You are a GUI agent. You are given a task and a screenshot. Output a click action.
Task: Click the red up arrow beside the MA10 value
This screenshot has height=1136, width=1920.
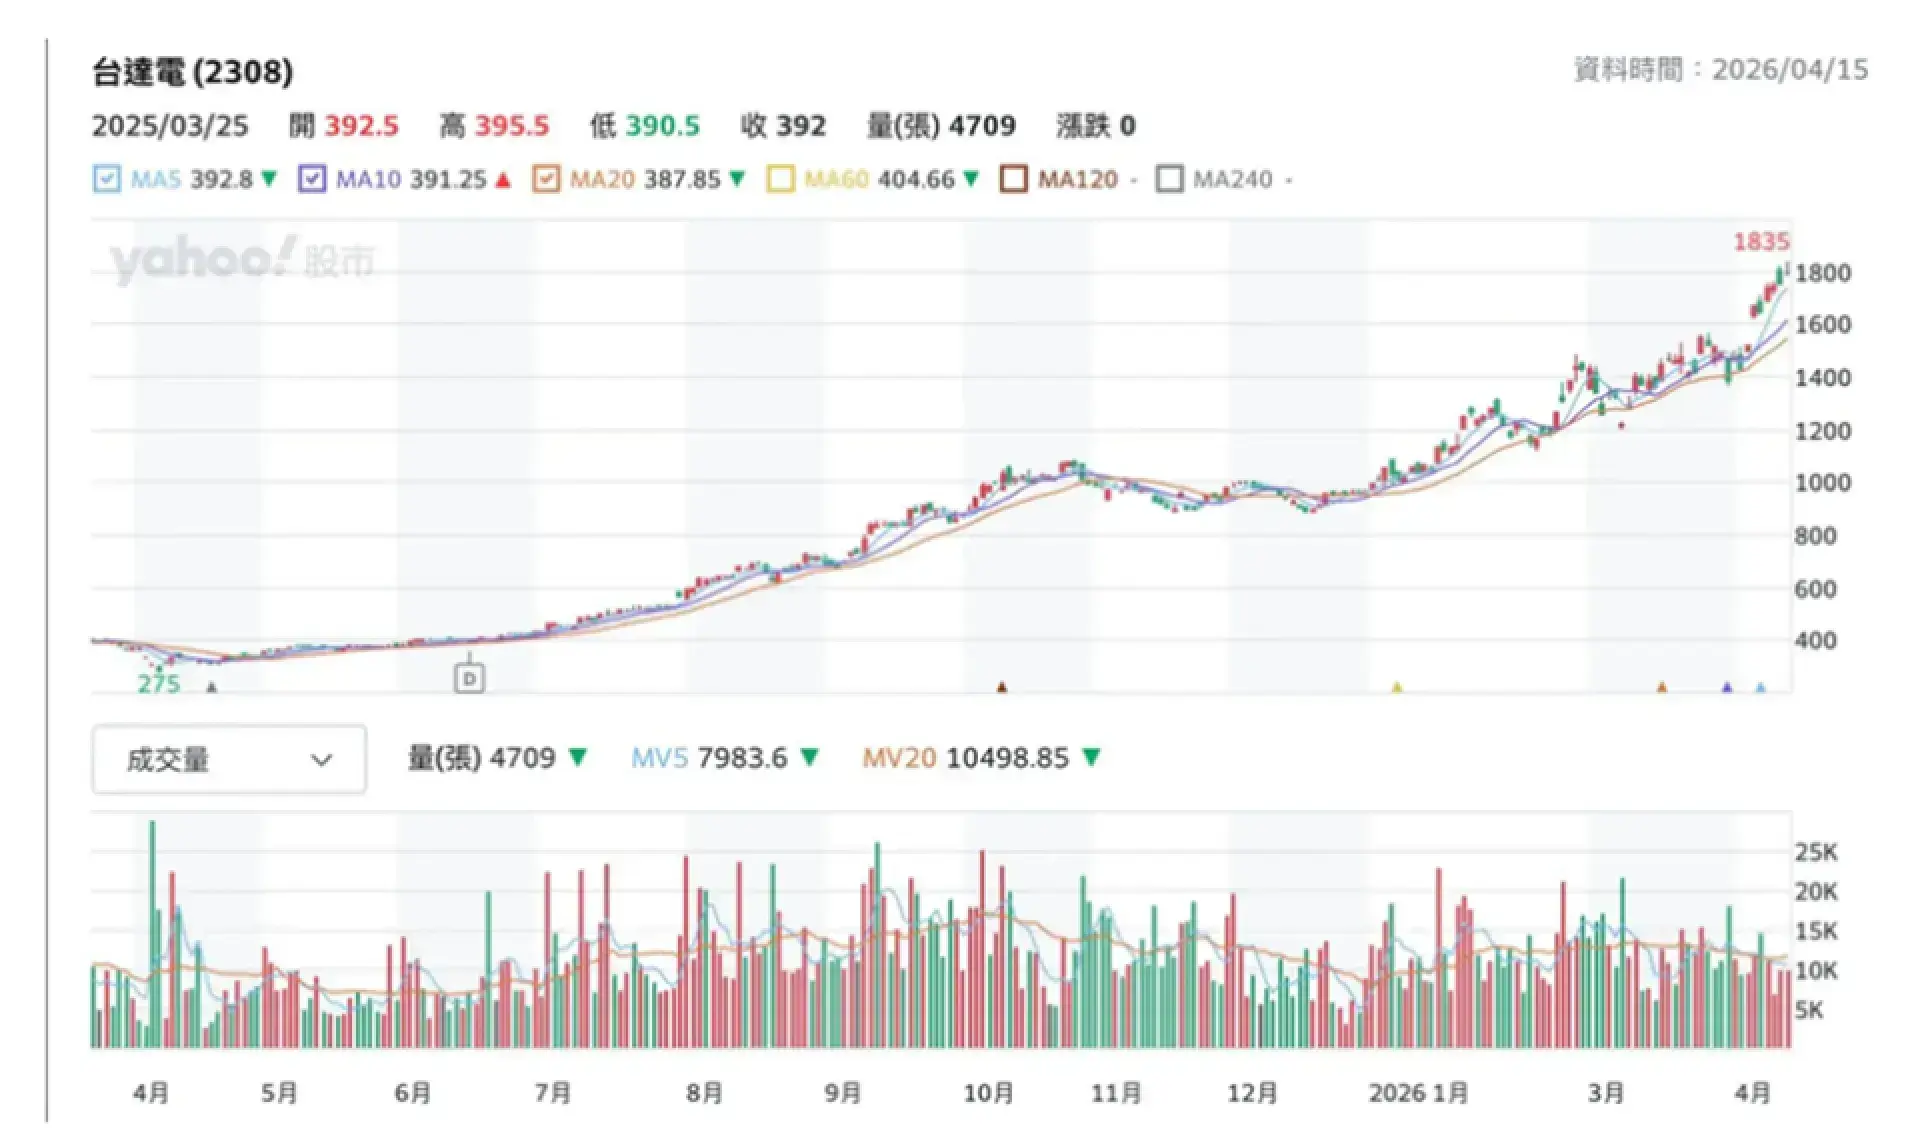[502, 180]
